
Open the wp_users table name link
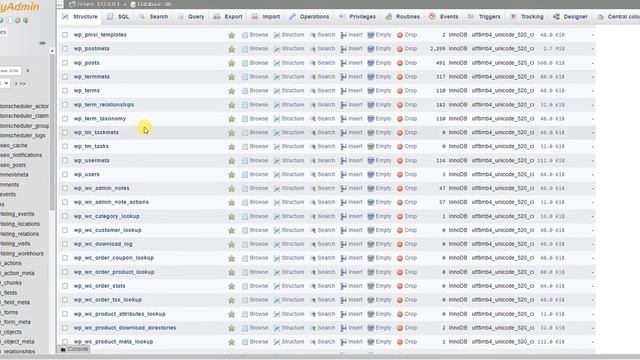tap(87, 174)
